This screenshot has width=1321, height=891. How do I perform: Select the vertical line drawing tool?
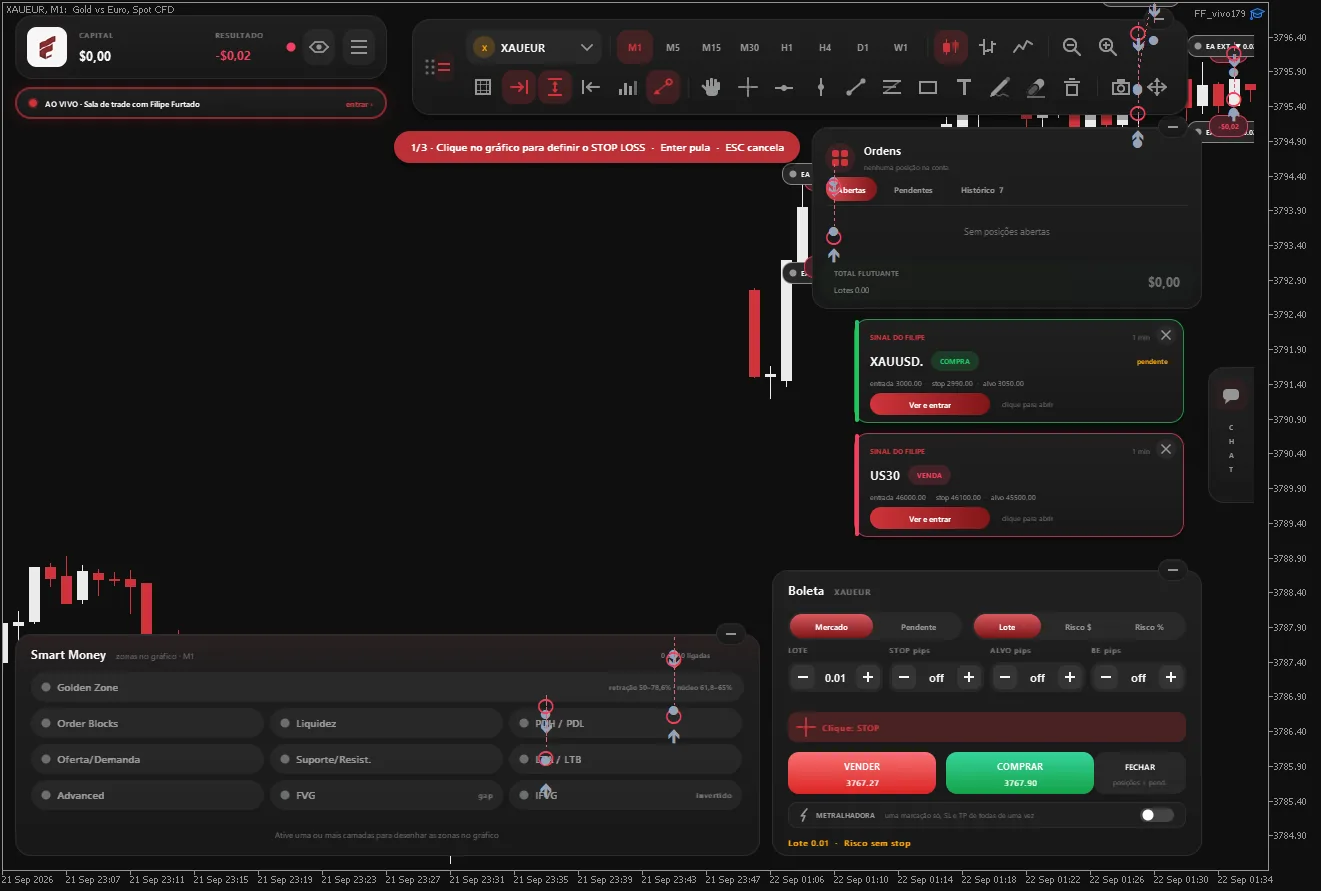point(820,87)
